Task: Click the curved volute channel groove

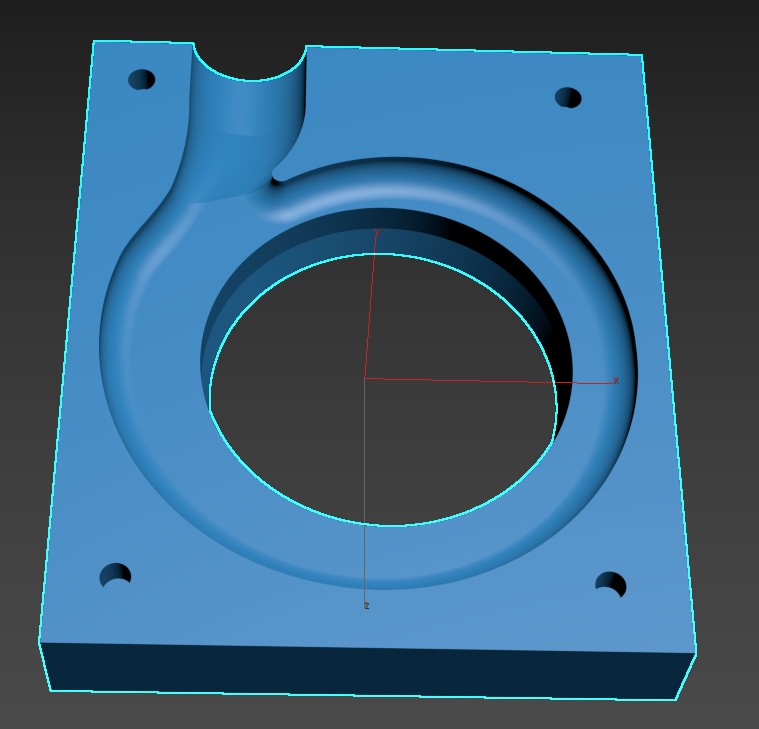Action: (150, 400)
